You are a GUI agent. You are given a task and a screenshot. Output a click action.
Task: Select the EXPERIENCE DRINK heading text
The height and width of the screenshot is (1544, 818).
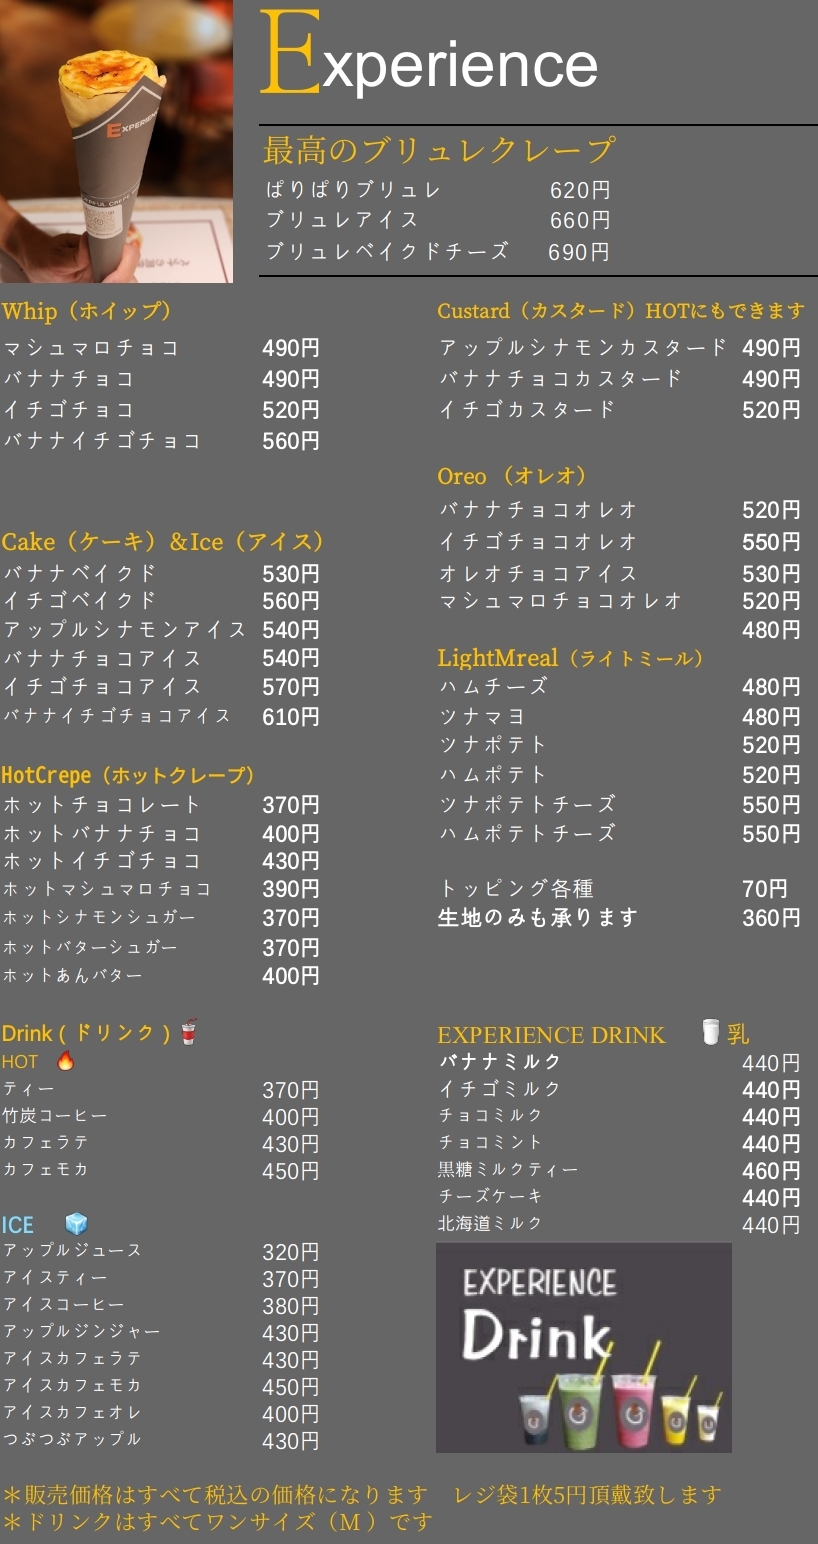[x=551, y=1035]
